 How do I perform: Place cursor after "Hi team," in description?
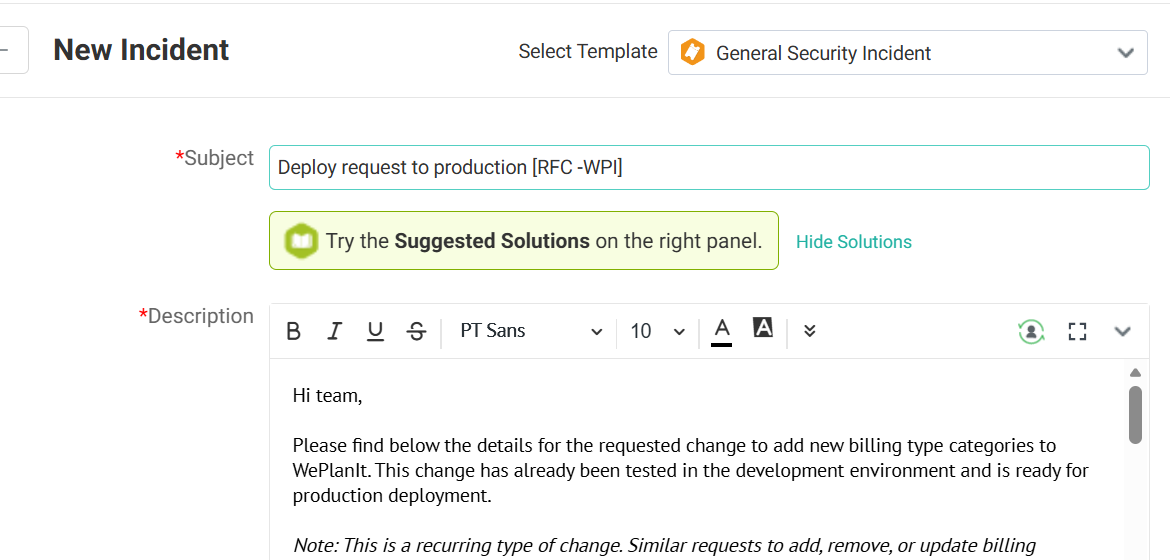363,396
